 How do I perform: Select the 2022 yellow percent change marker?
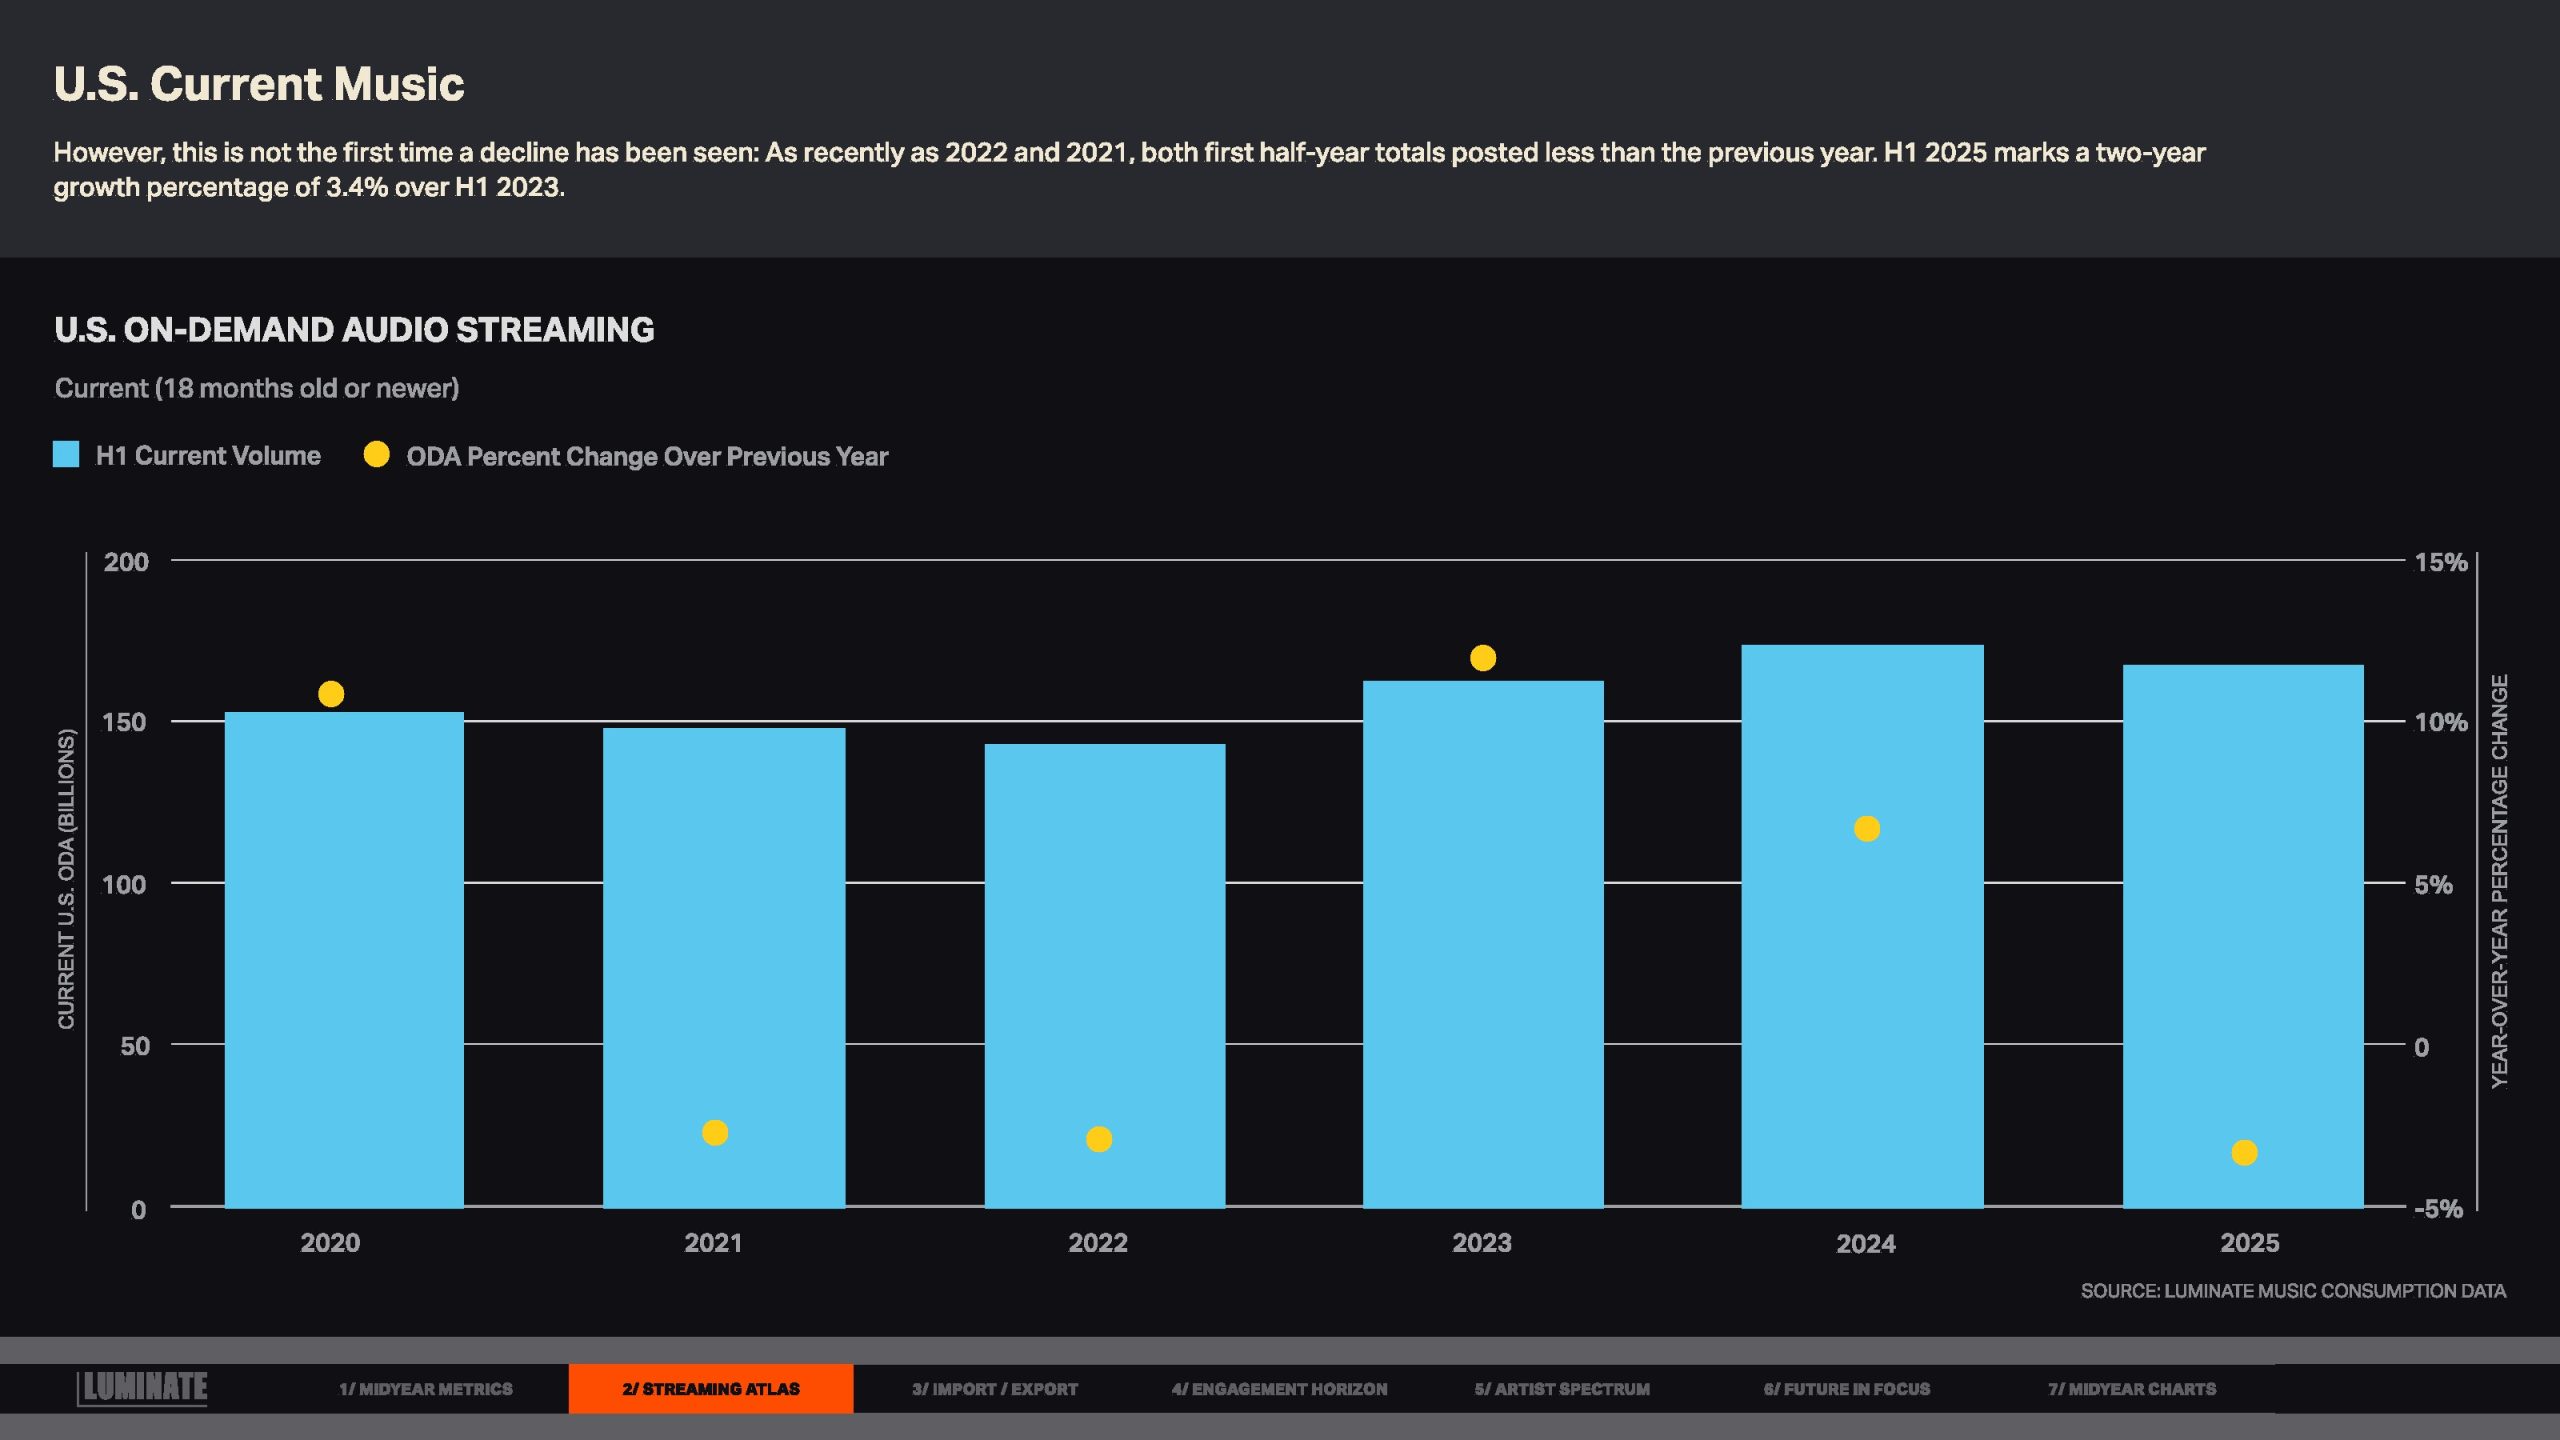1099,1140
